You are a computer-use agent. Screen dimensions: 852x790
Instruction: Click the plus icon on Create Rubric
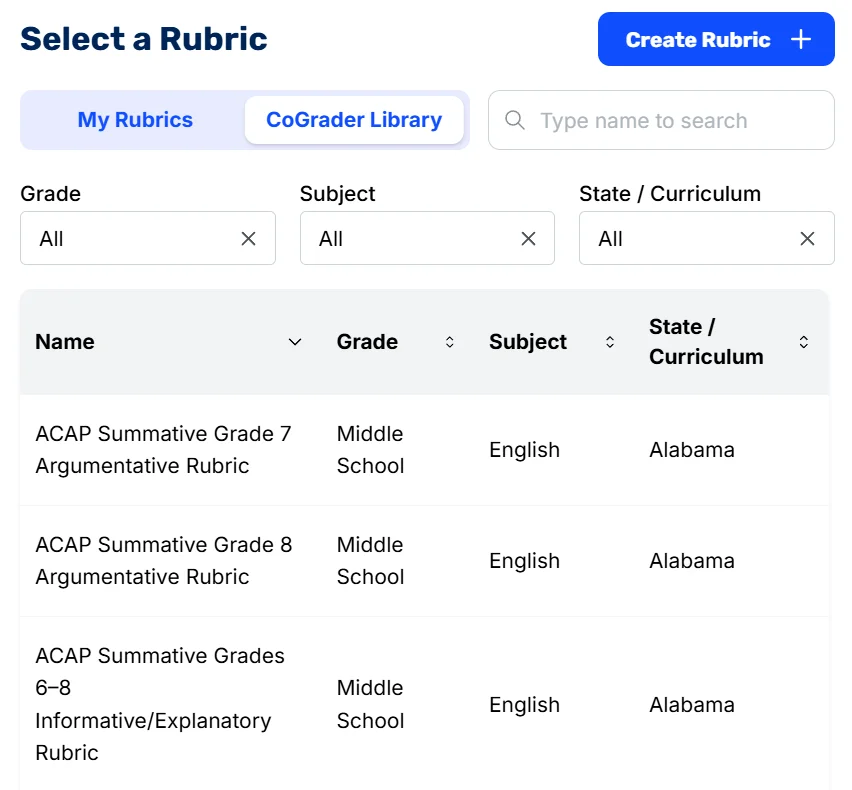click(x=800, y=38)
